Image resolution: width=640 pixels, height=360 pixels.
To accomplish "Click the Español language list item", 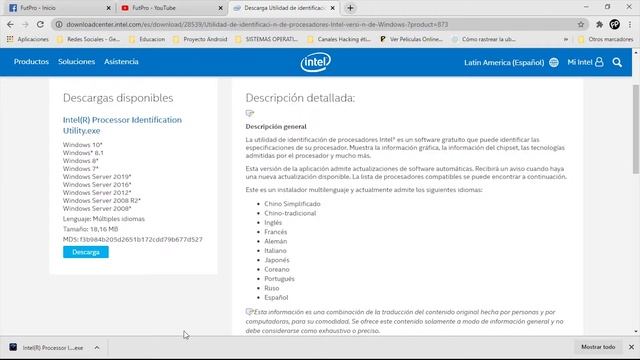I will pyautogui.click(x=276, y=298).
